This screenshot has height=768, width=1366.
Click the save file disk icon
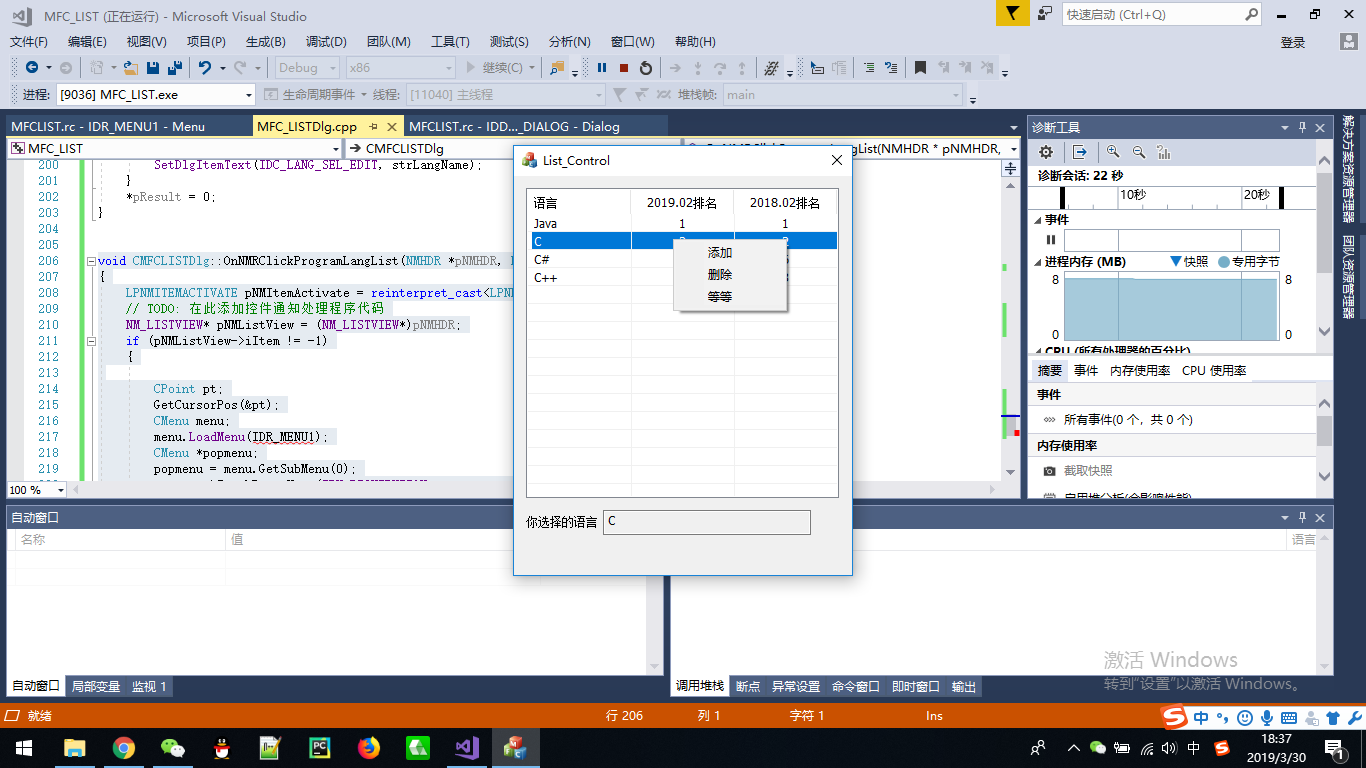tap(153, 68)
